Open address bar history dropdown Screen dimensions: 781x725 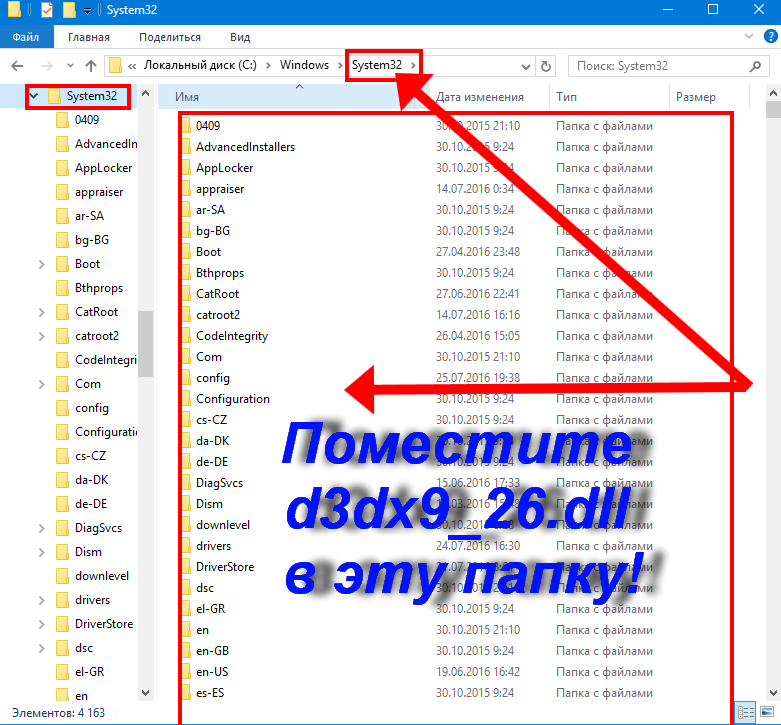coord(526,66)
